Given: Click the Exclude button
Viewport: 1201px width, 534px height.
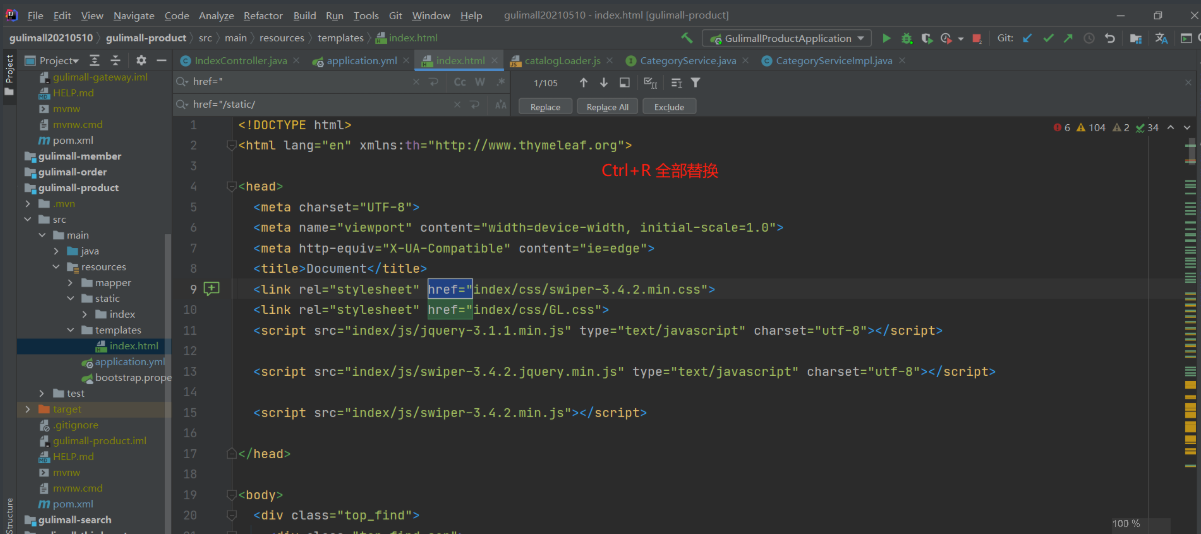Looking at the screenshot, I should 669,106.
